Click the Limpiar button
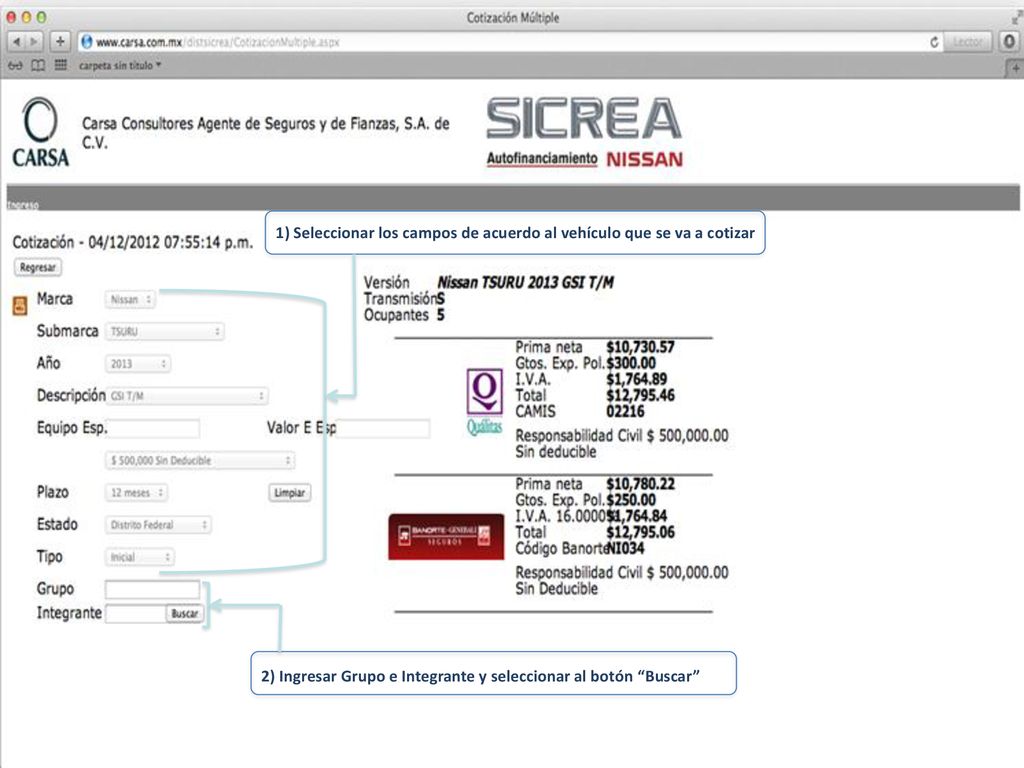Viewport: 1024px width, 768px height. tap(289, 492)
